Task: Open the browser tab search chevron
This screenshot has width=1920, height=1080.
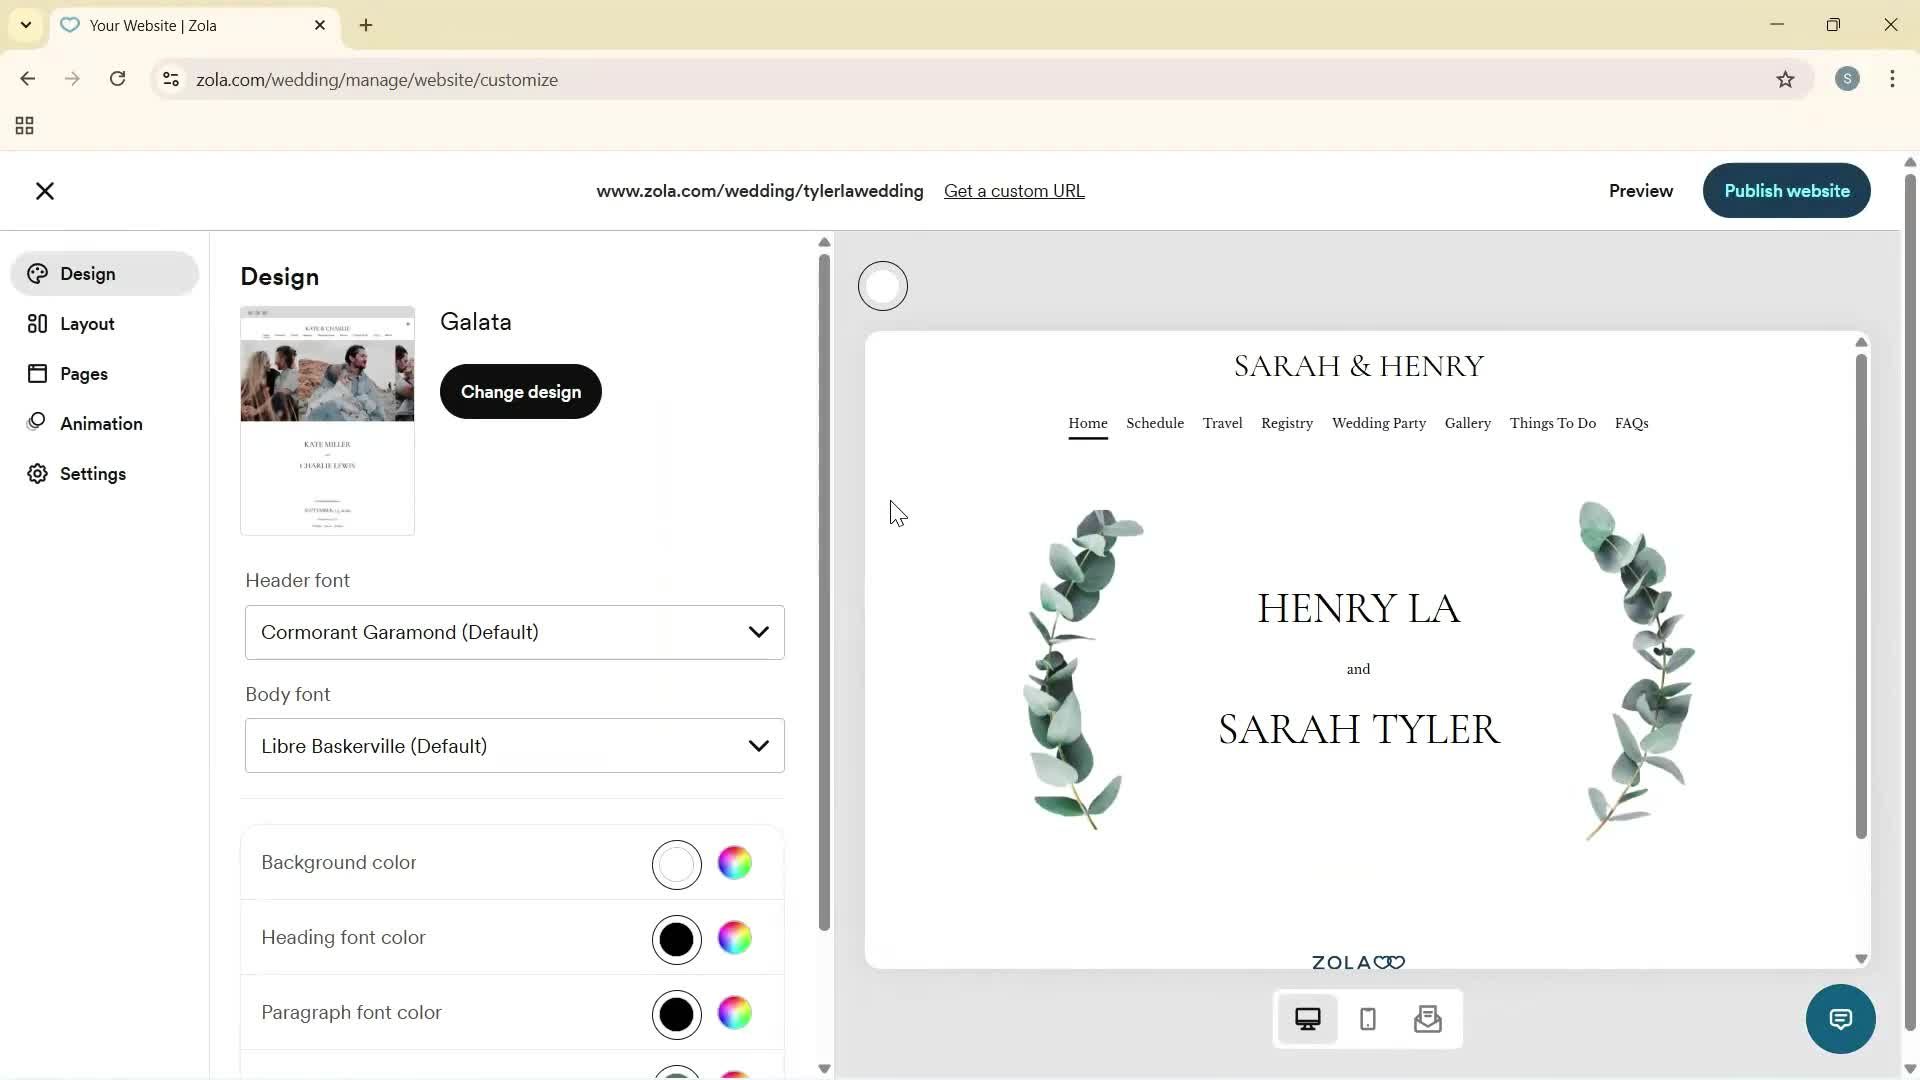Action: [25, 25]
